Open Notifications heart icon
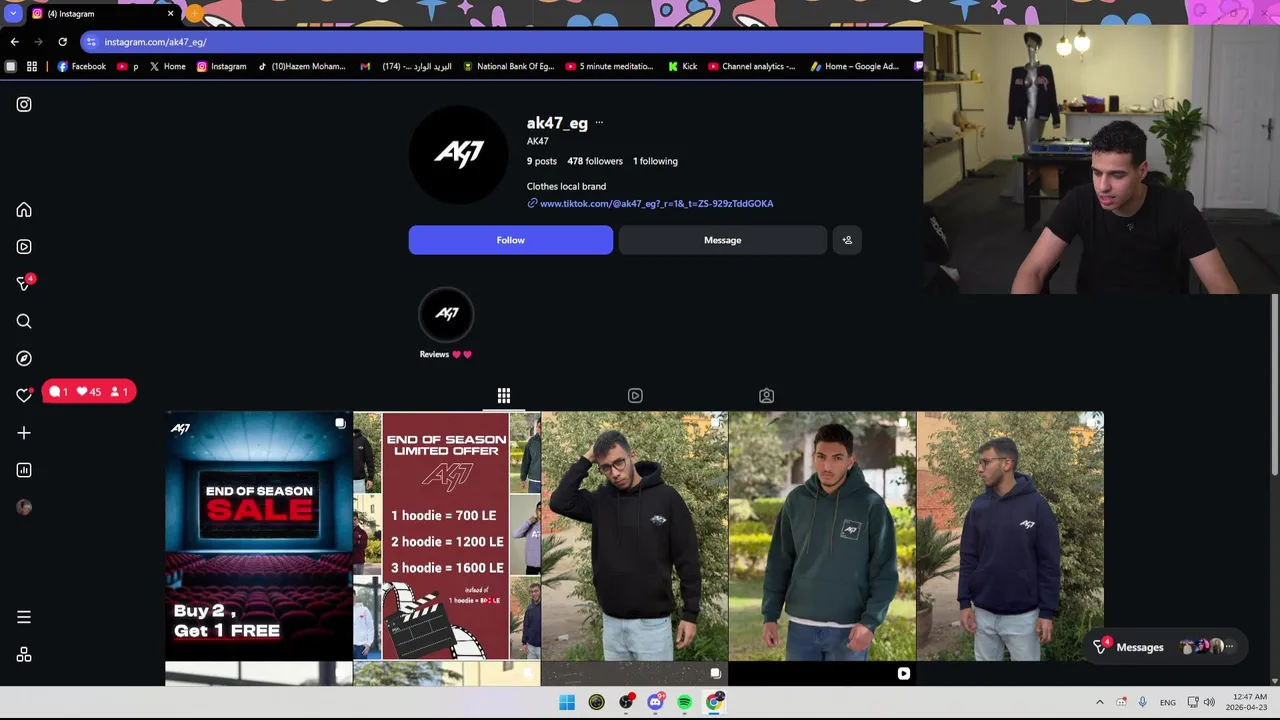Screen dimensions: 1280x720 [24, 395]
